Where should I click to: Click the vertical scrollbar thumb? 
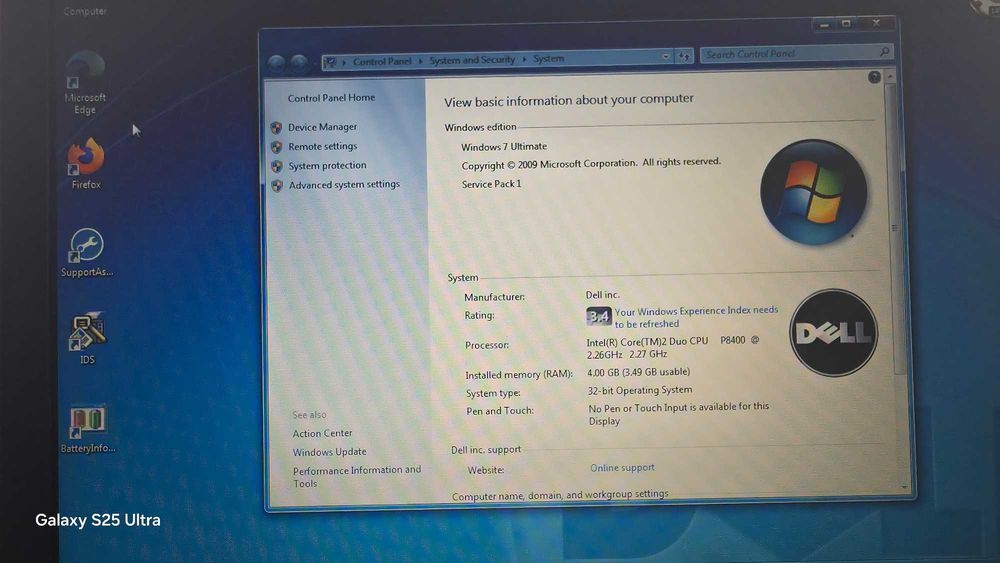pyautogui.click(x=895, y=226)
